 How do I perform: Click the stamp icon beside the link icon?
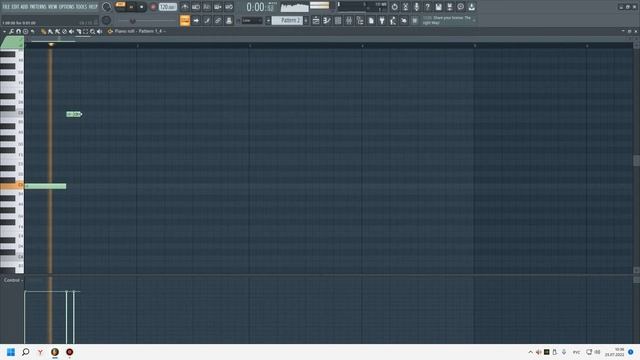click(x=229, y=20)
